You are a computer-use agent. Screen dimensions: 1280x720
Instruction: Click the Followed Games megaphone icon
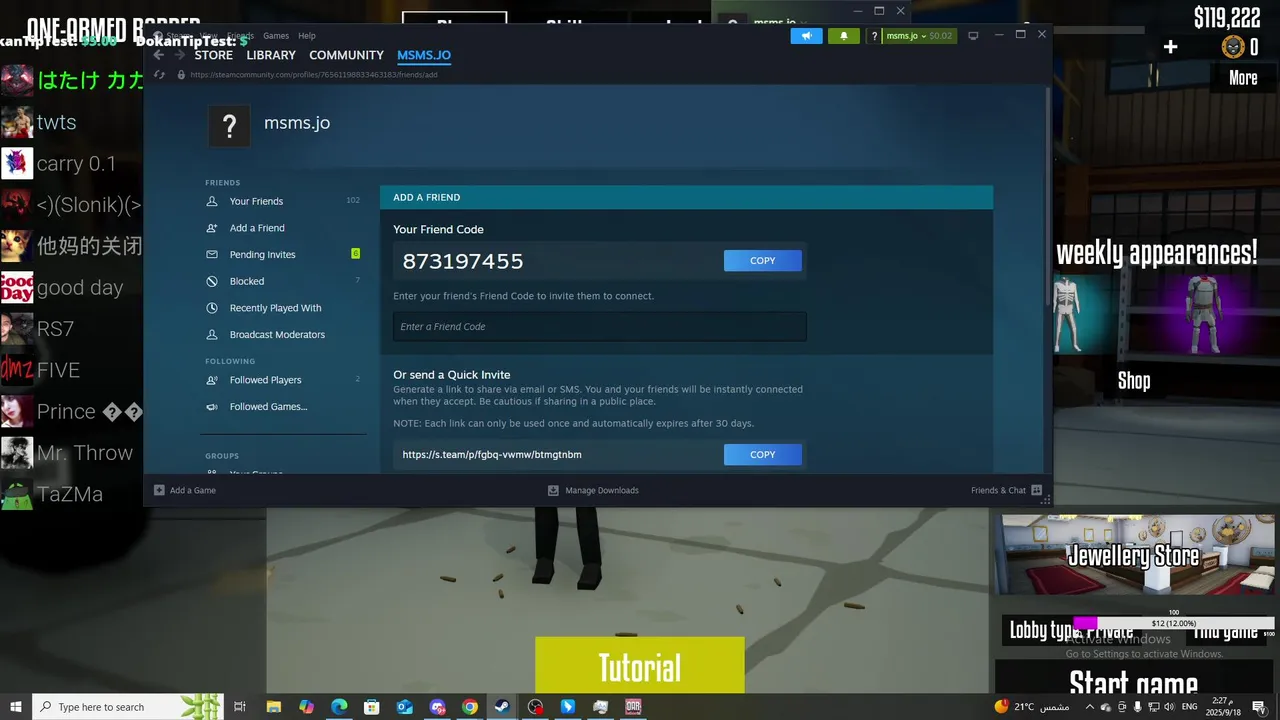pyautogui.click(x=212, y=407)
